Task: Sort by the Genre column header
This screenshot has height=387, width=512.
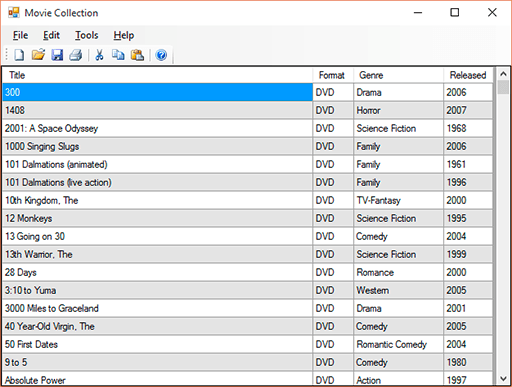Action: click(398, 75)
